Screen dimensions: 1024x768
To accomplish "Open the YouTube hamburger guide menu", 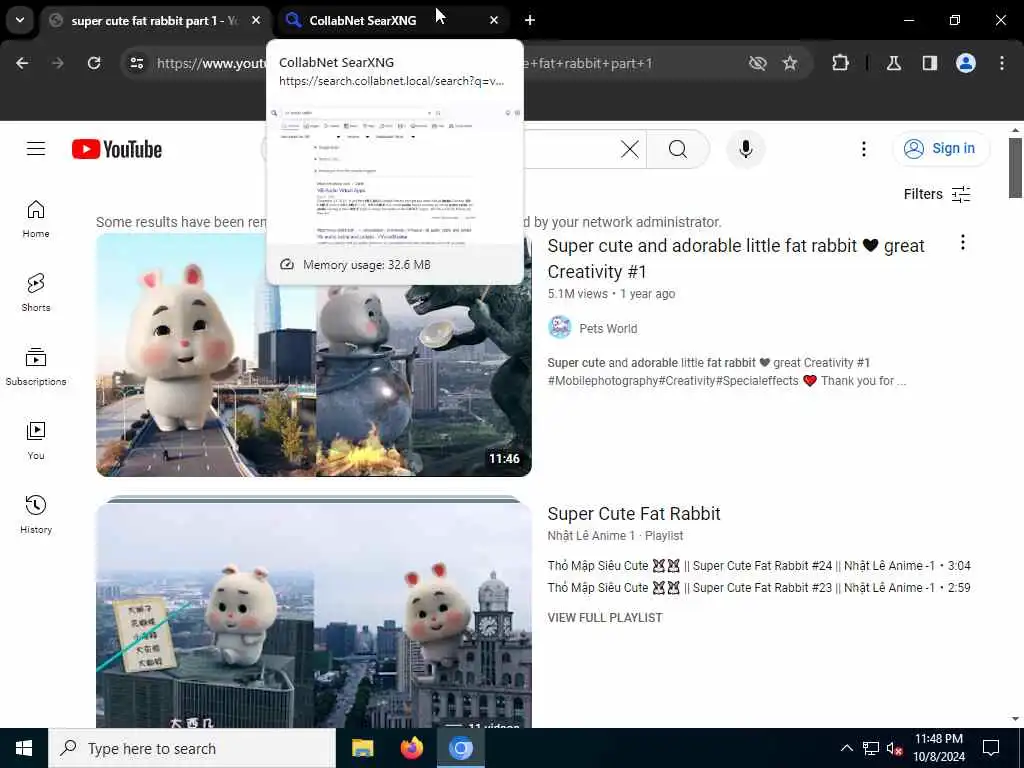I will click(x=36, y=149).
